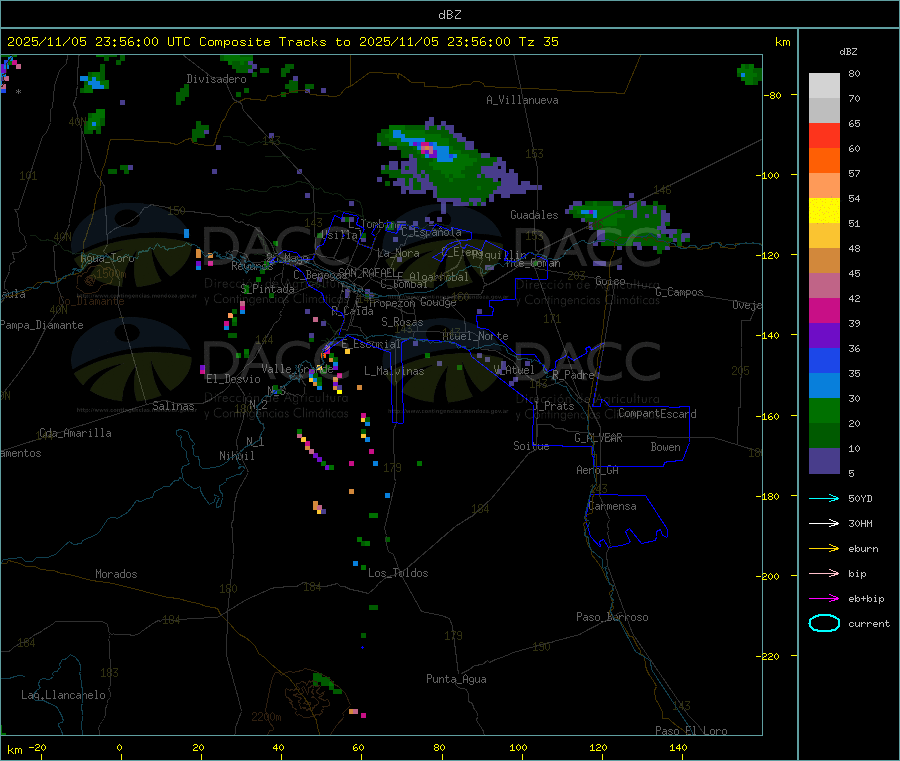900x761 pixels.
Task: Click the Carmensa map label
Action: [x=612, y=506]
